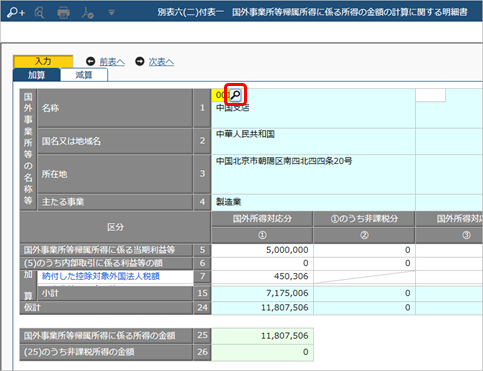Screen dimensions: 483x371
Task: Open the toolbar dropdown arrow
Action: point(112,13)
